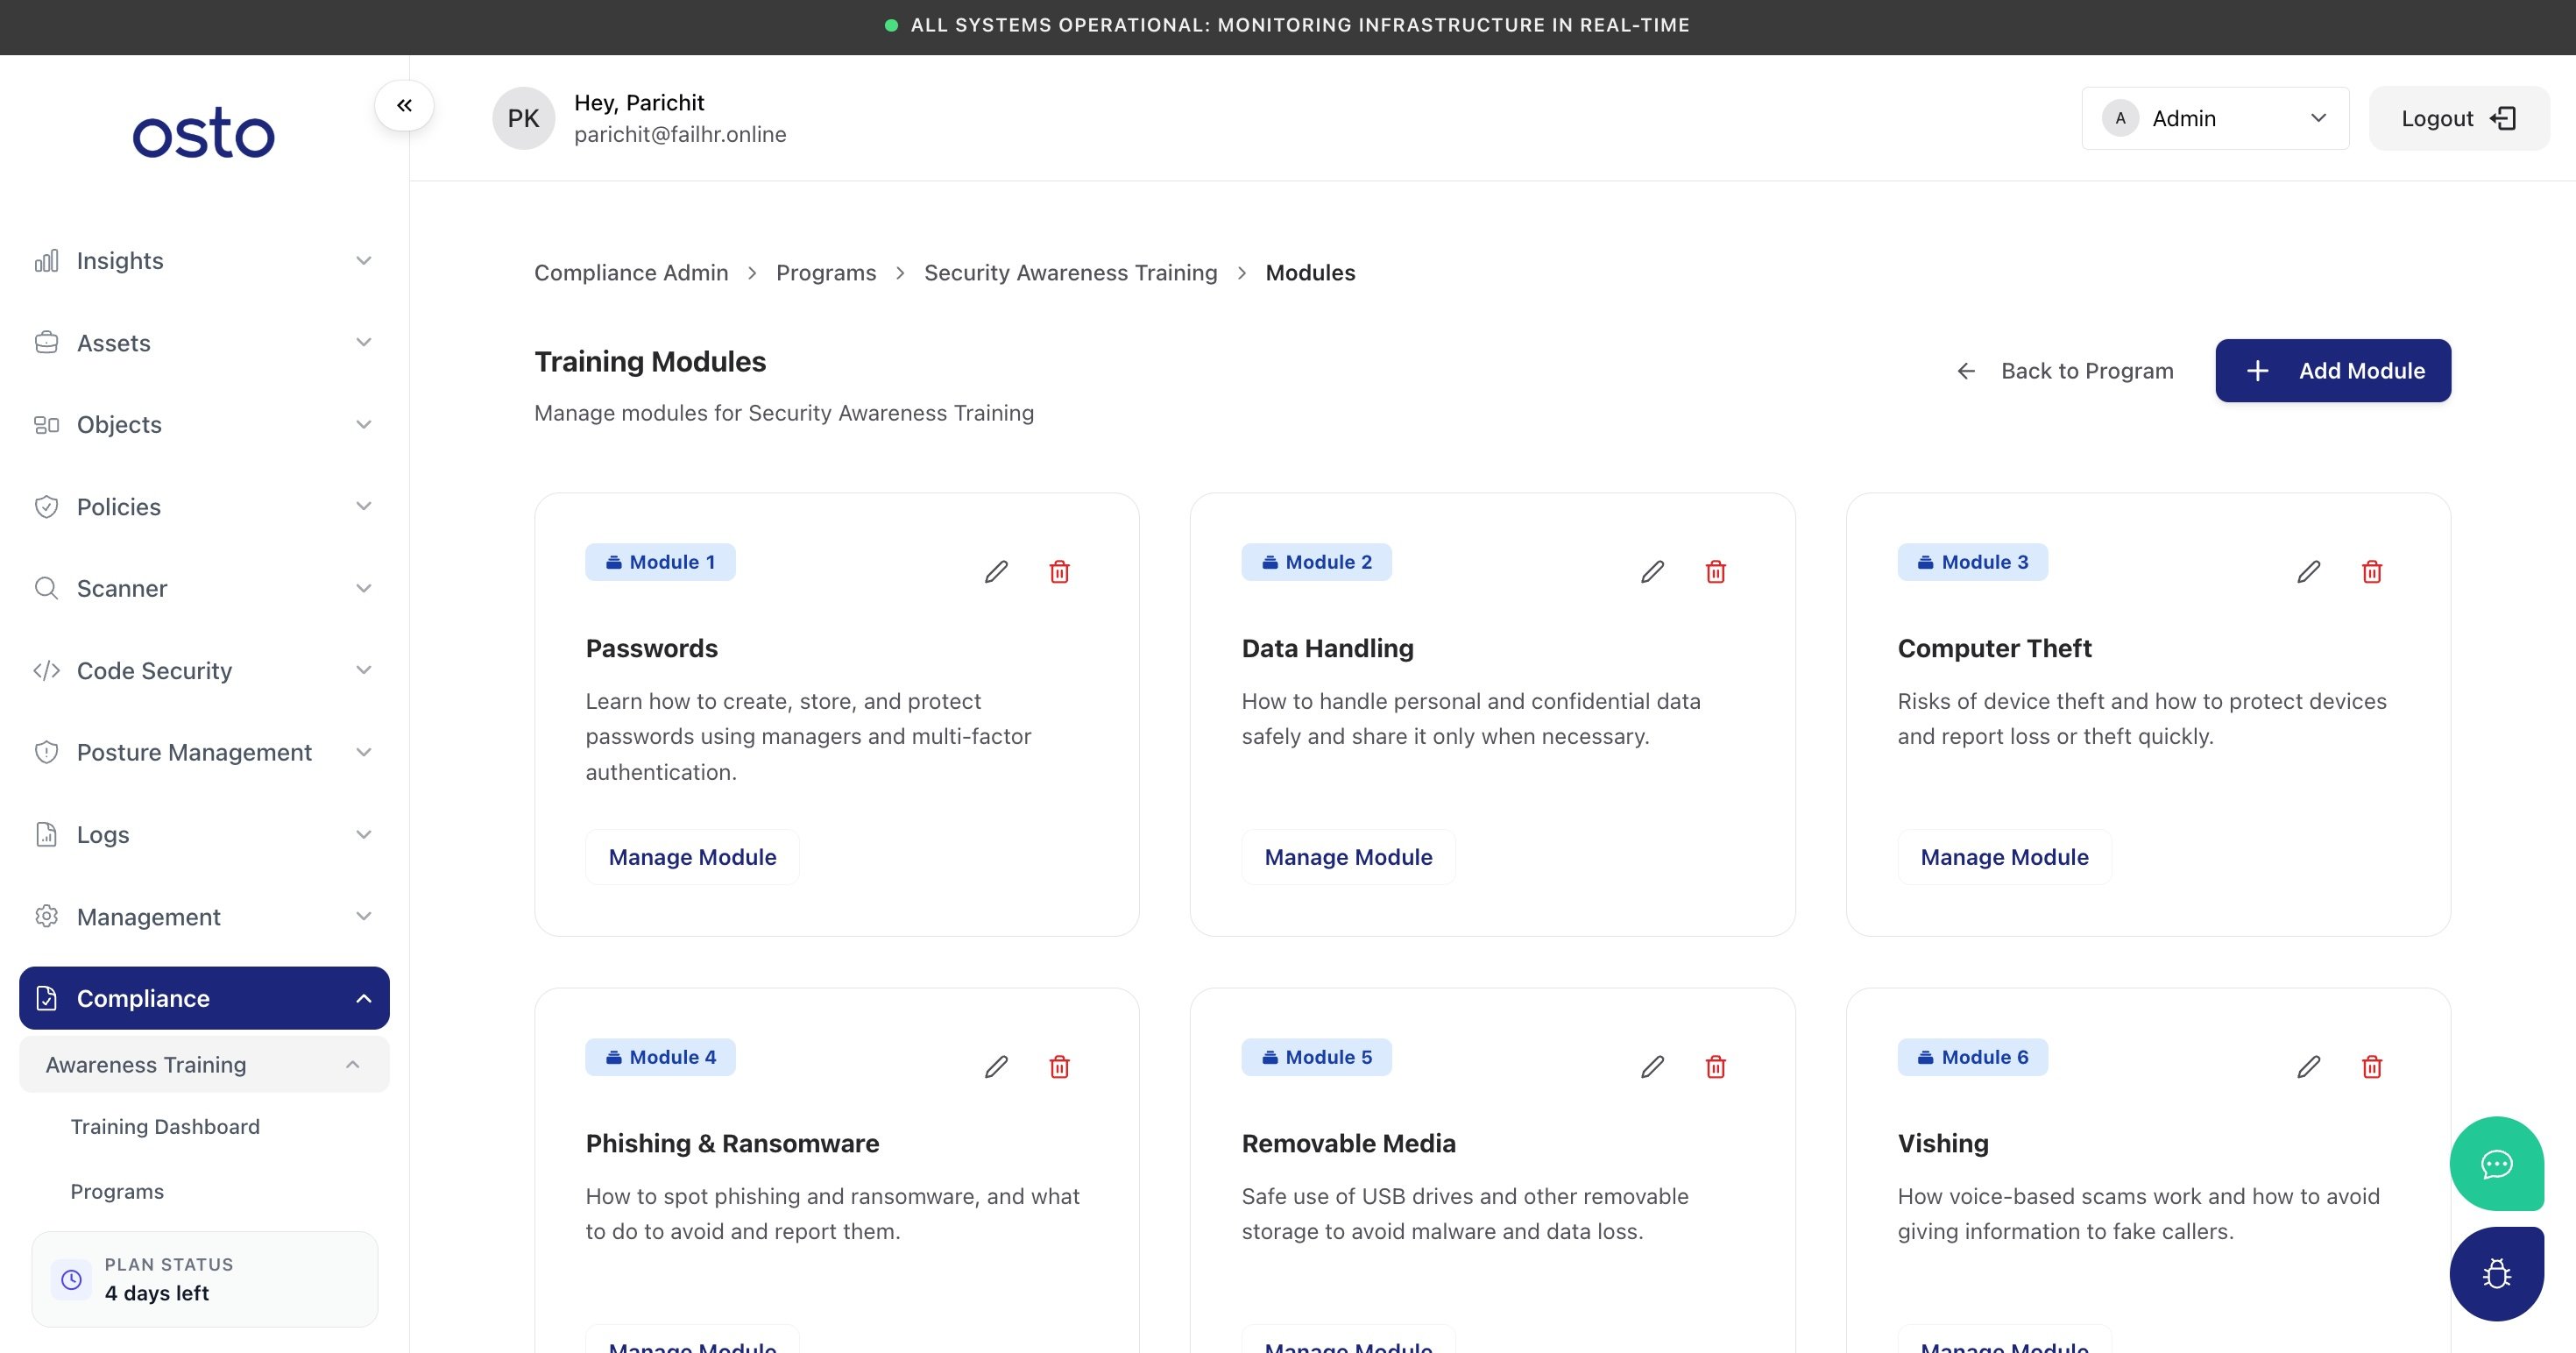Click the Code Security brackets icon
The height and width of the screenshot is (1353, 2576).
point(46,670)
